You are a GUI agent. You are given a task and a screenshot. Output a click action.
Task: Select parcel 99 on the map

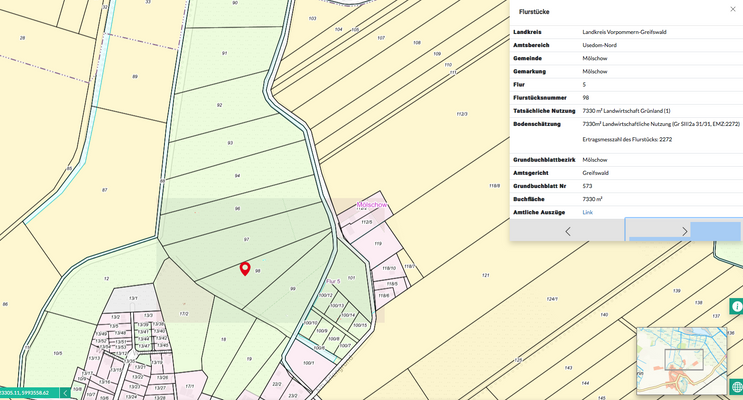tap(292, 288)
